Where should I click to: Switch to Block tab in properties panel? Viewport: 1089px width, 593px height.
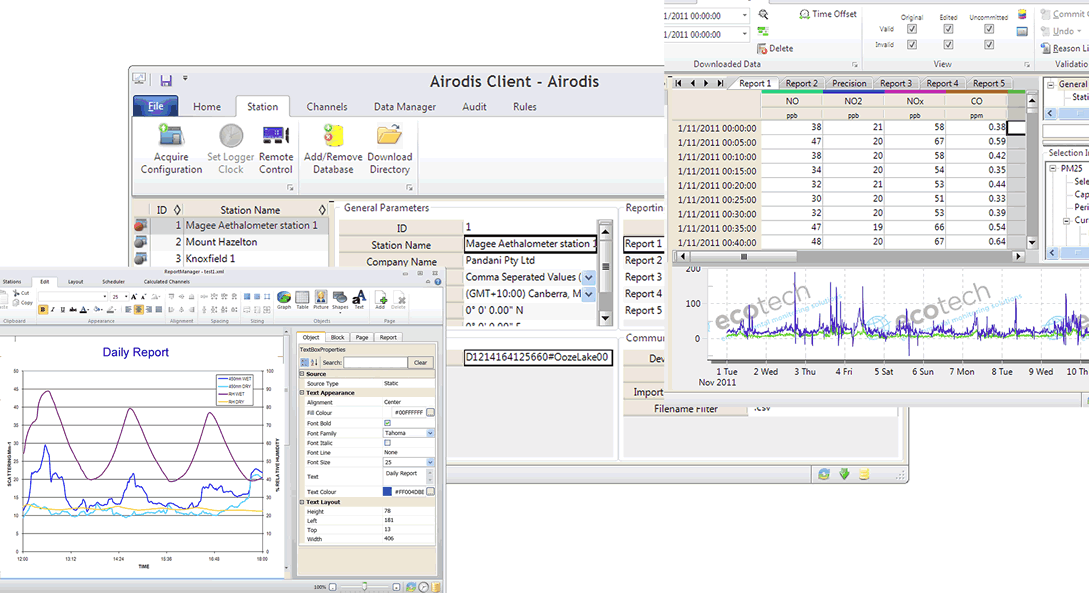point(338,337)
